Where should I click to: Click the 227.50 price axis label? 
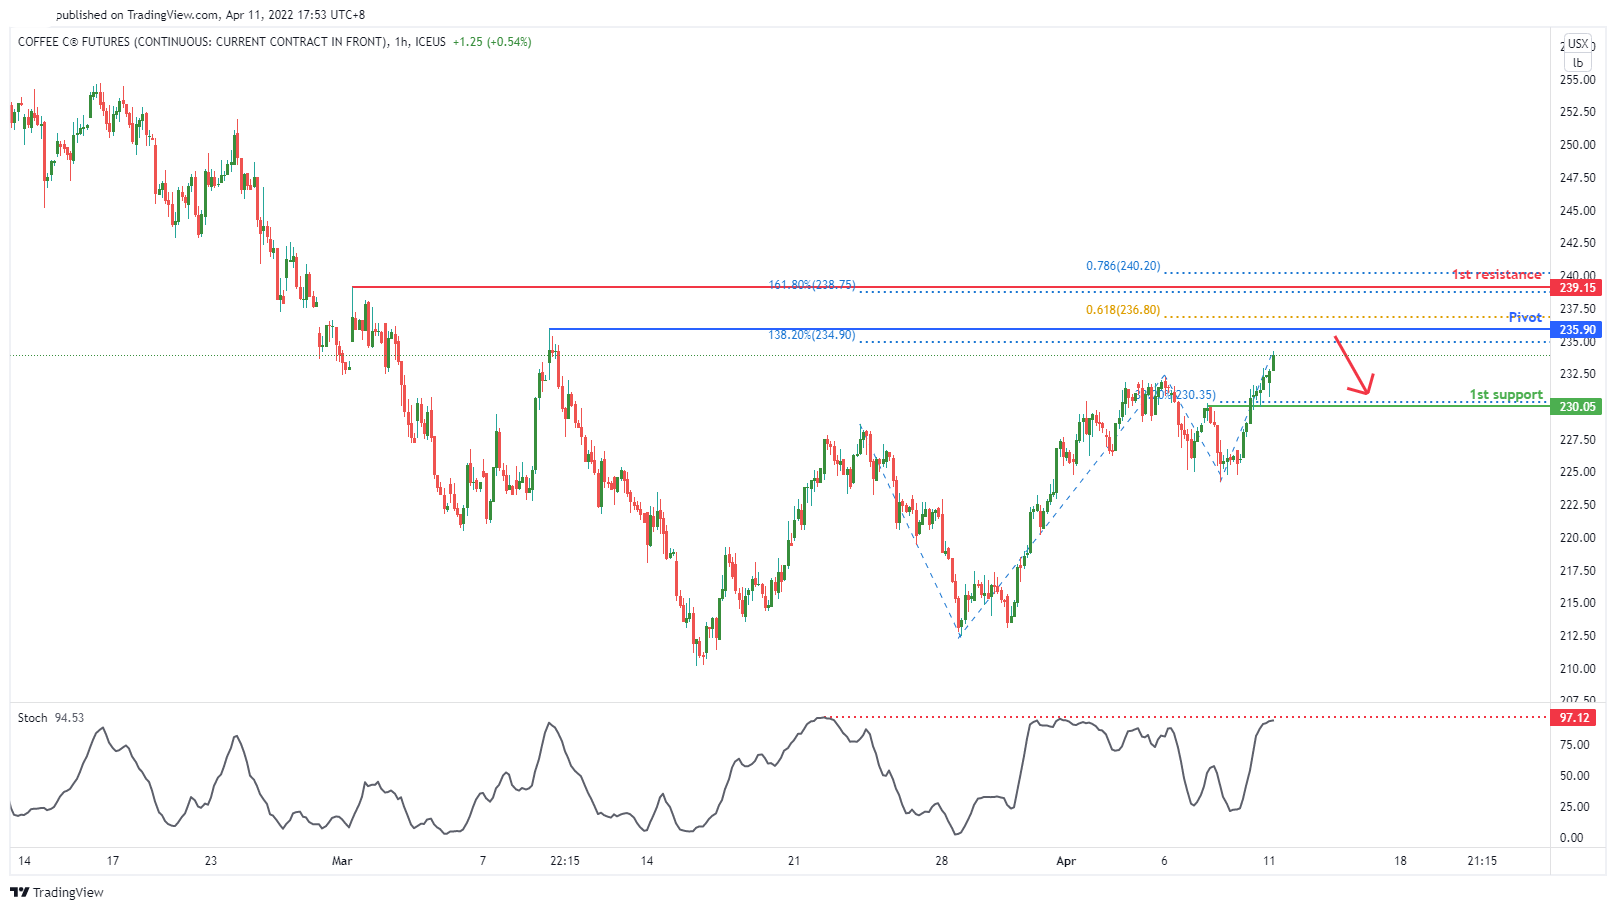tap(1578, 440)
